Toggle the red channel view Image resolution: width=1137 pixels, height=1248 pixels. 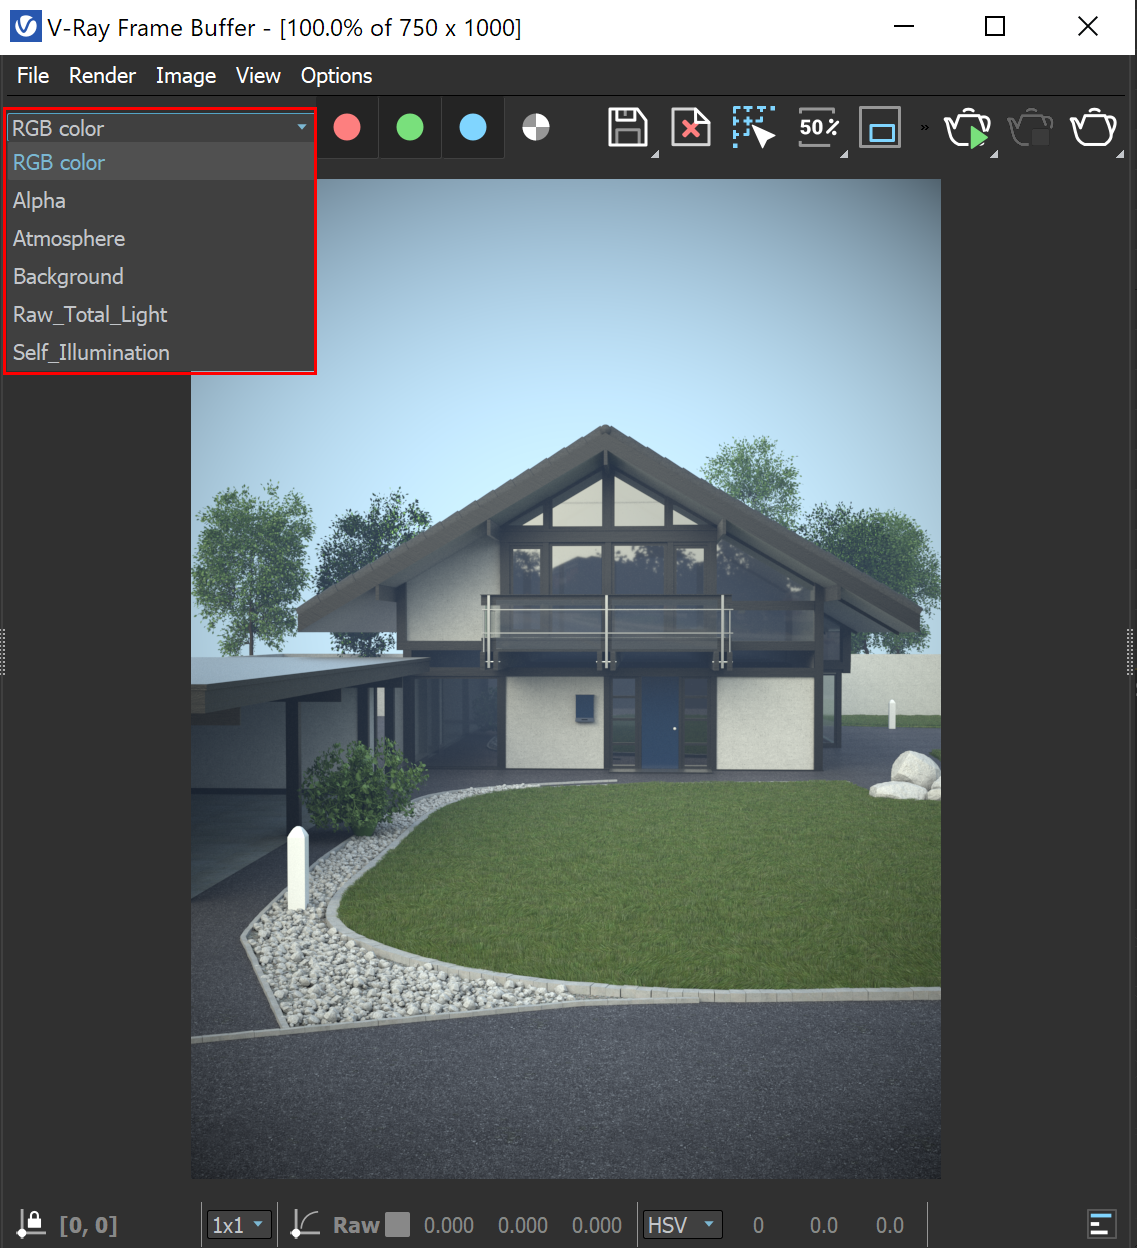347,128
